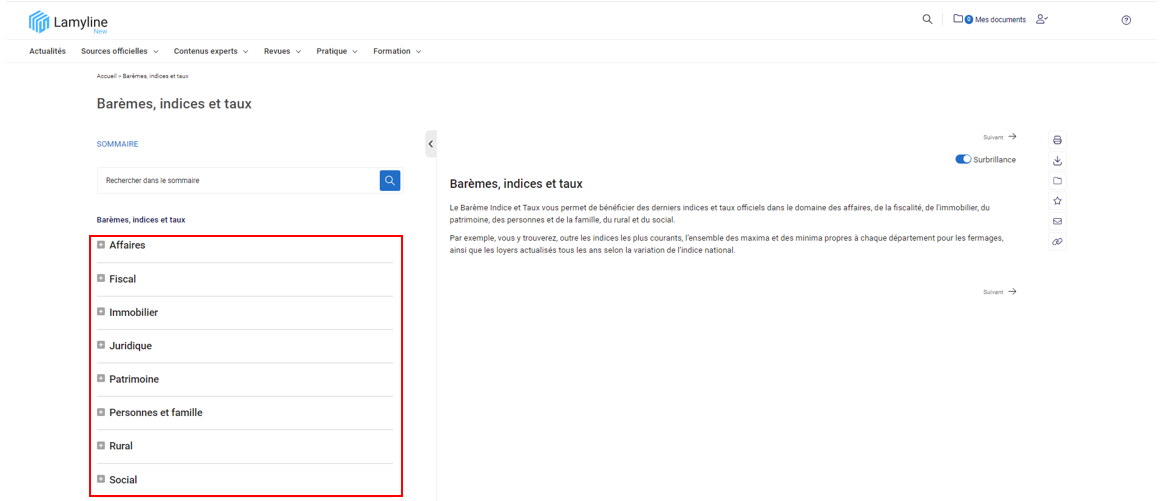This screenshot has height=501, width=1171.
Task: Save to folder via the side folder icon
Action: pos(1057,181)
